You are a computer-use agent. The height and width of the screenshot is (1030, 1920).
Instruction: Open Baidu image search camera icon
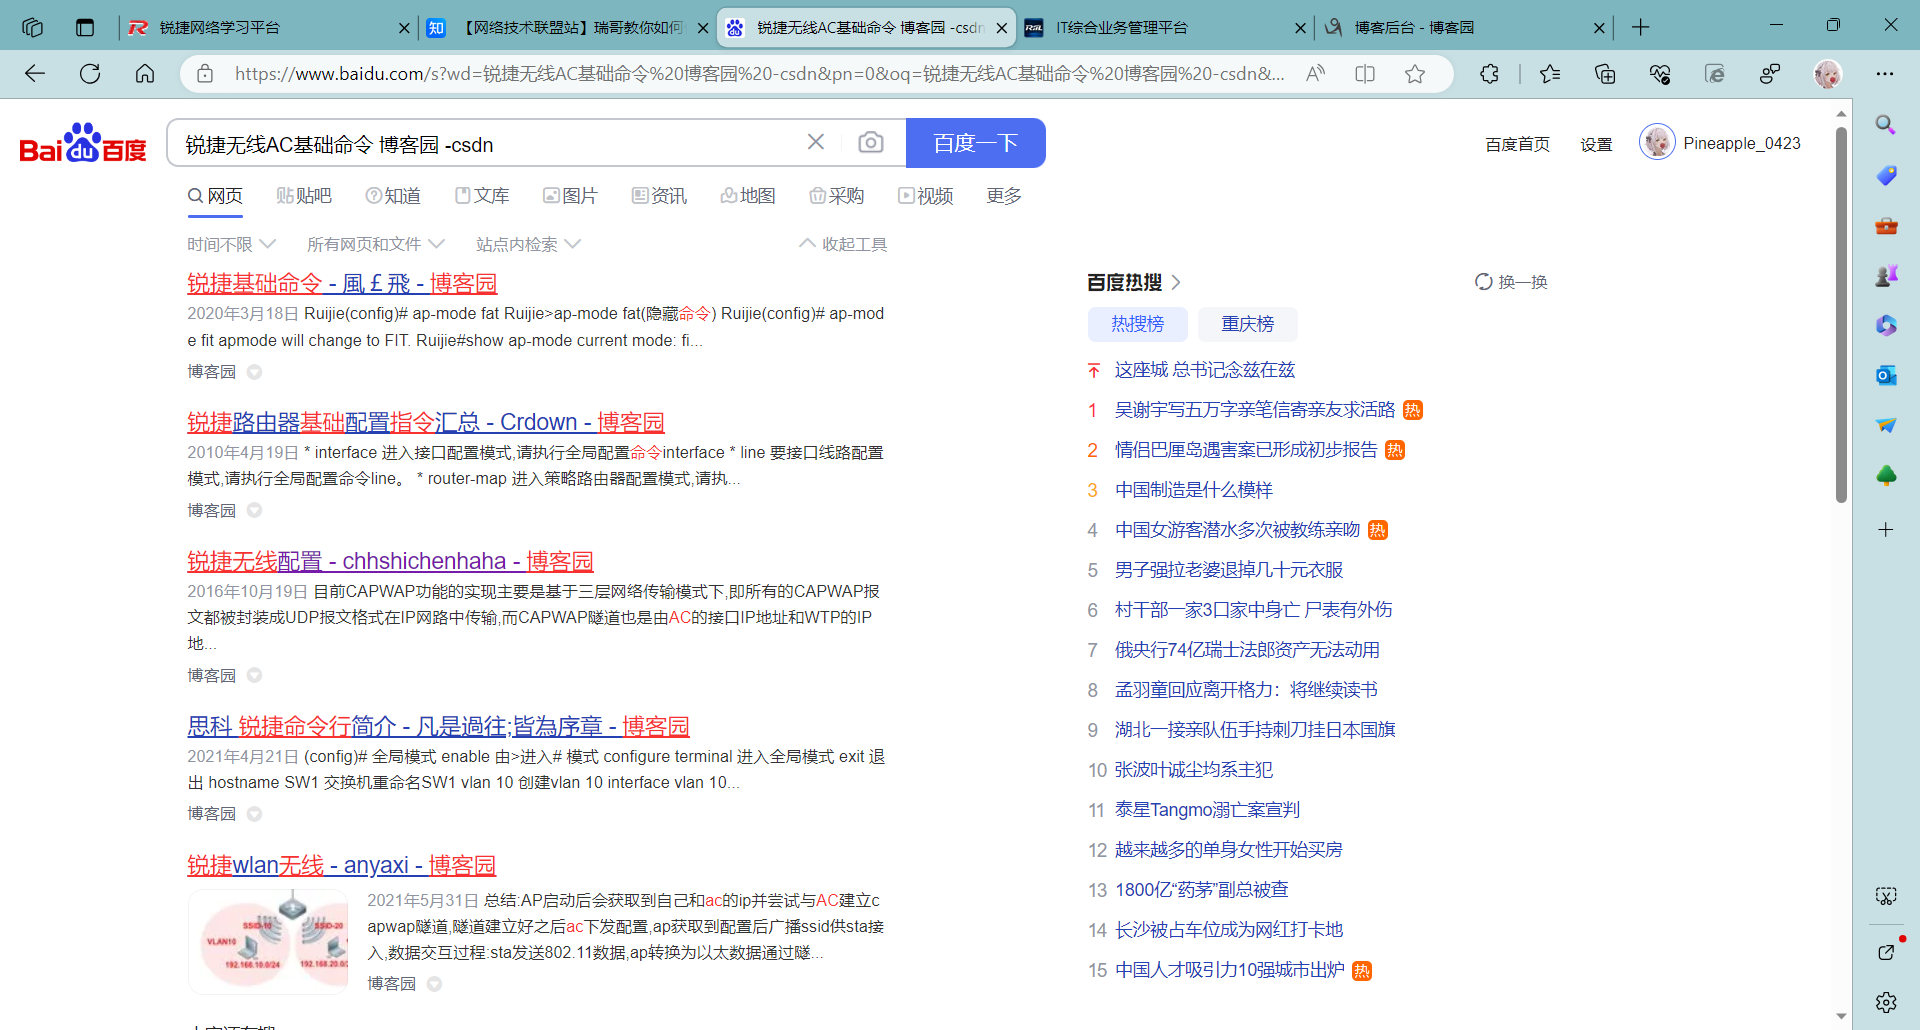(x=871, y=142)
